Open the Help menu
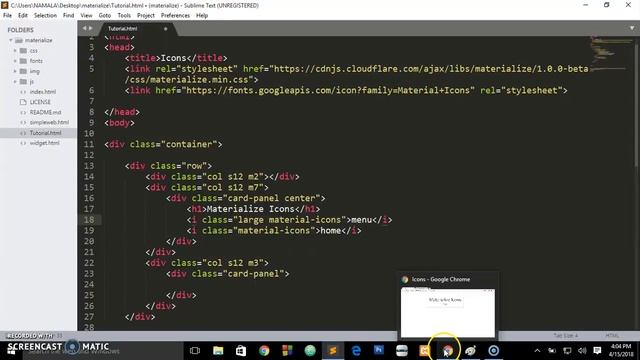This screenshot has height=360, width=640. 202,15
